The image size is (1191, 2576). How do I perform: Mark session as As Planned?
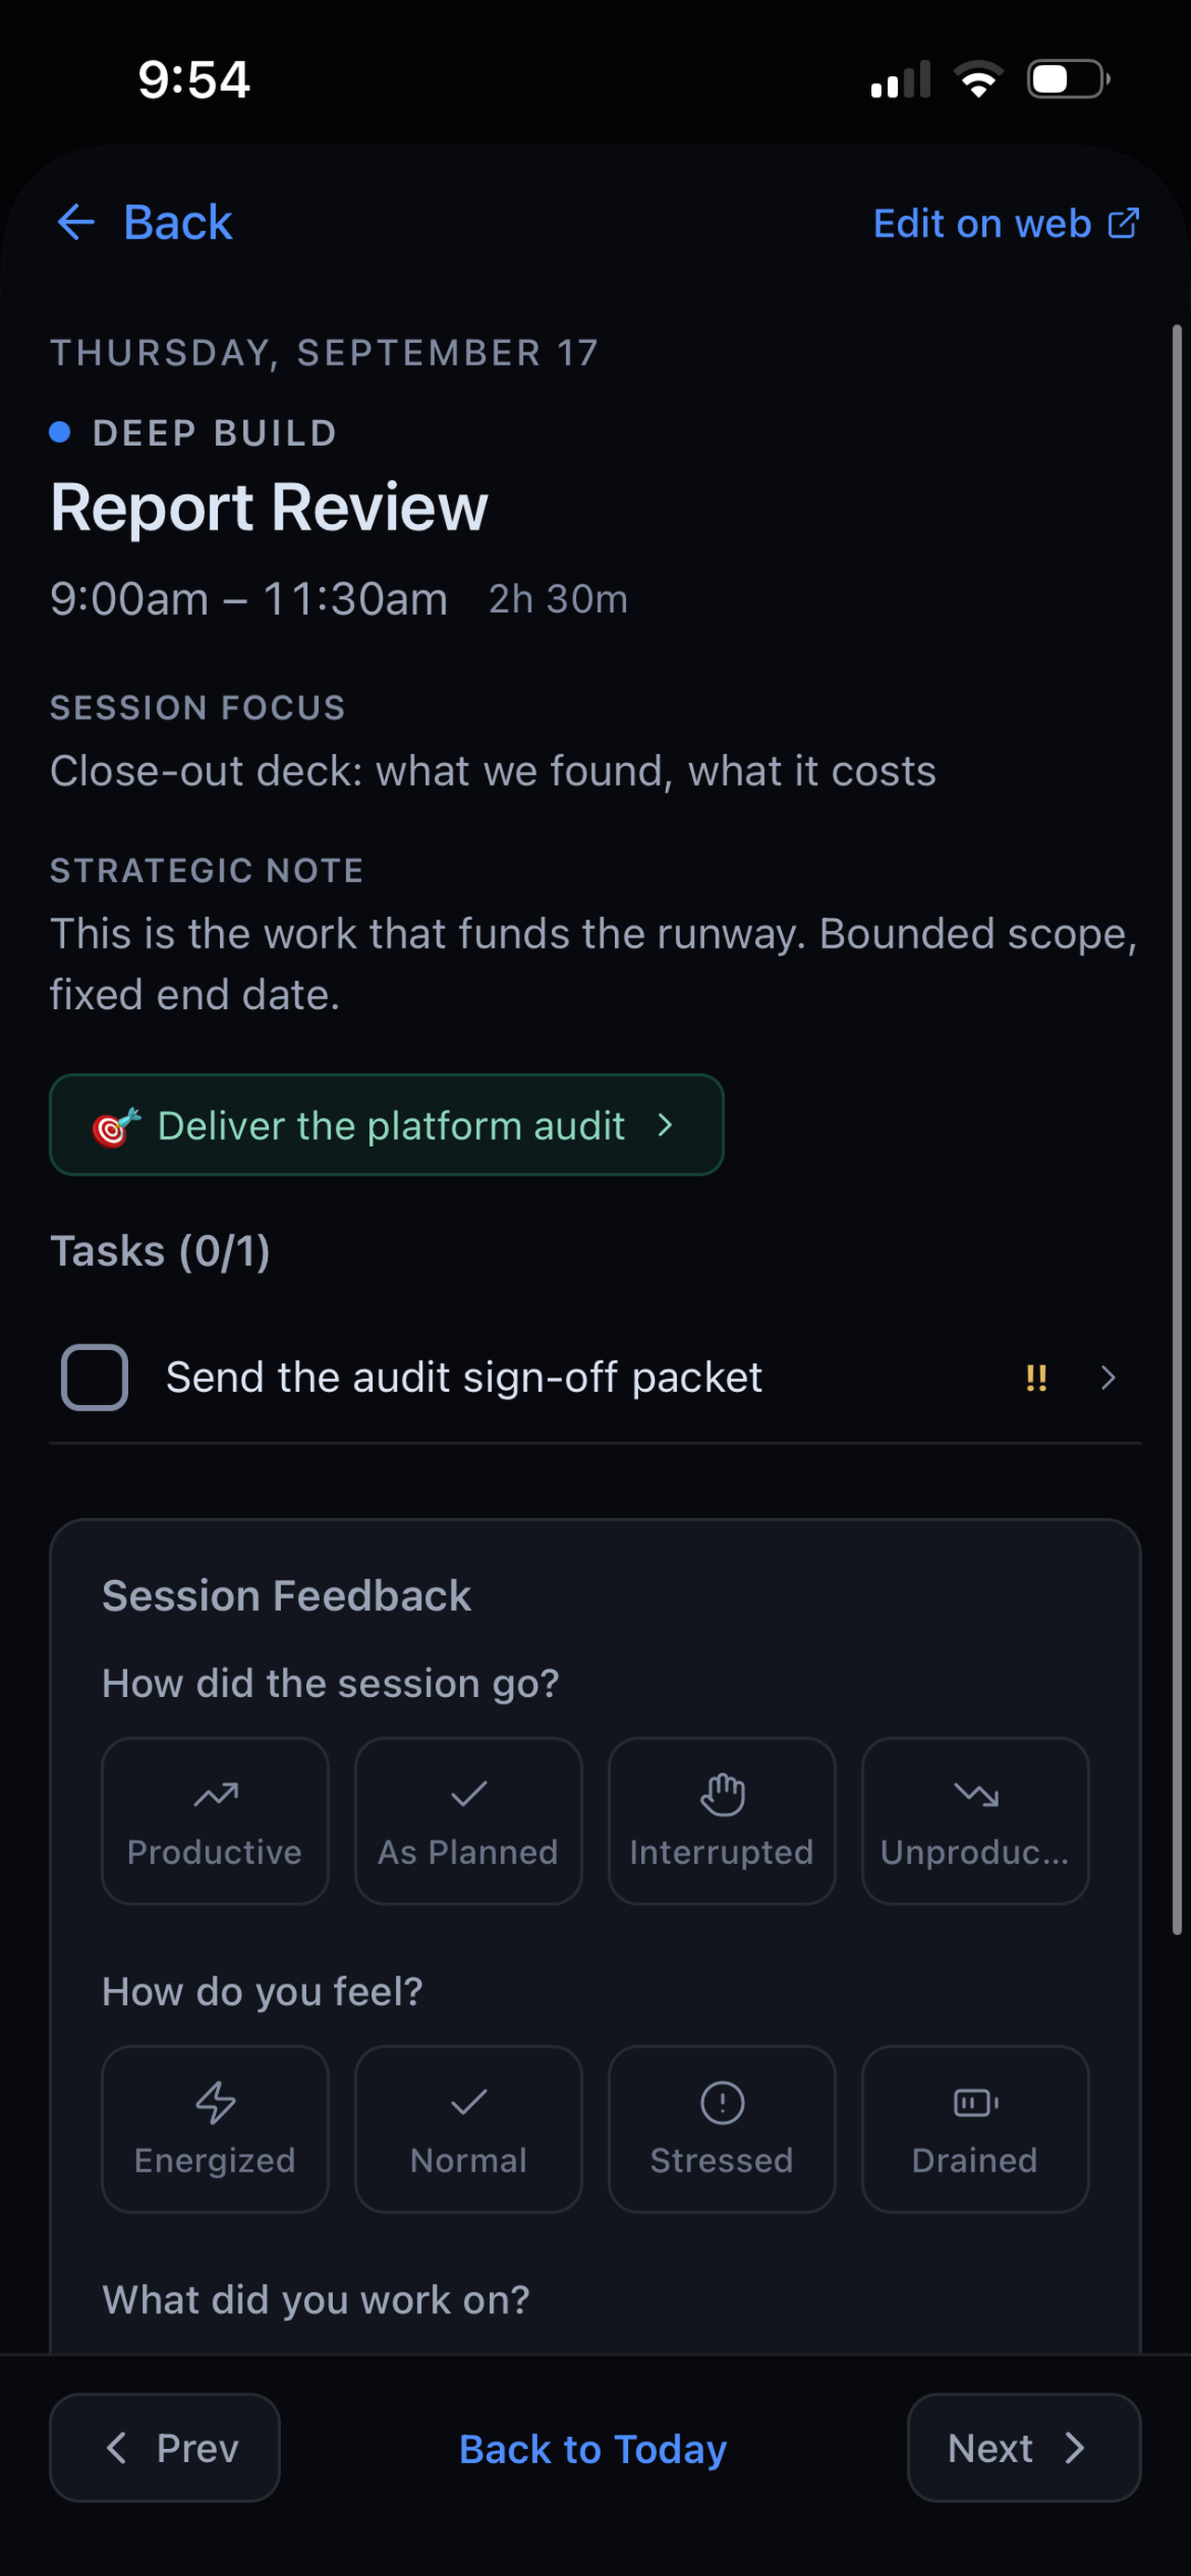point(468,1820)
